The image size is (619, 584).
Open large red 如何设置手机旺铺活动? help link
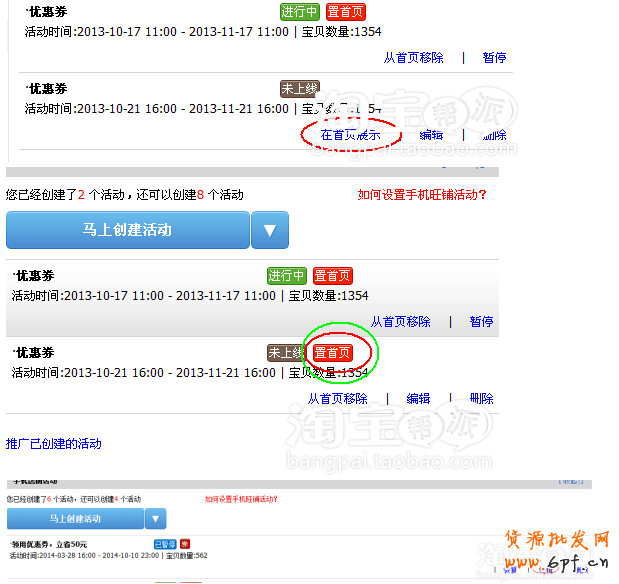click(422, 195)
